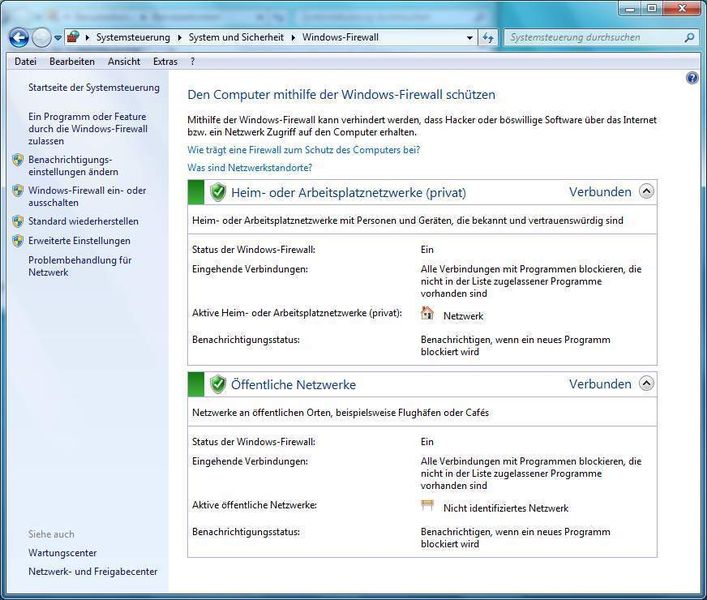Open the Datei menu
The image size is (707, 600).
[x=25, y=62]
